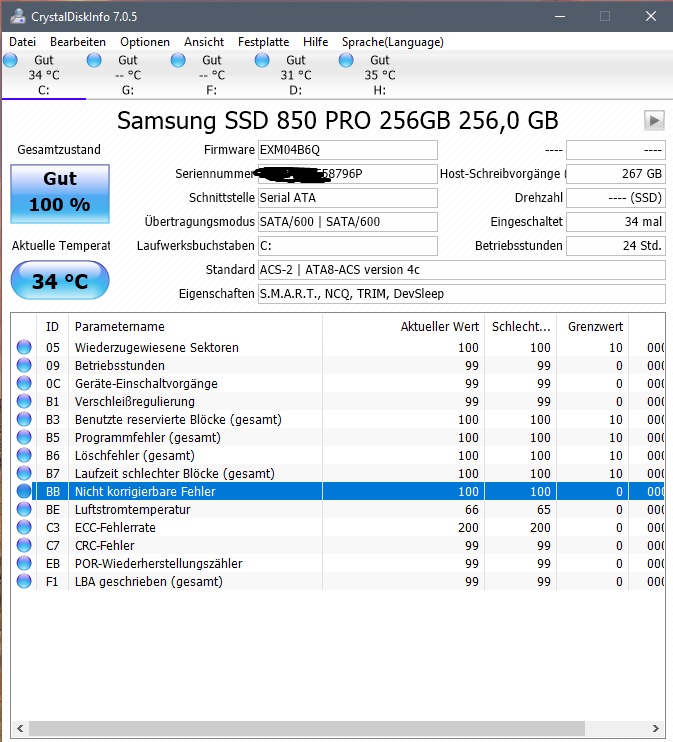Select the Verschleißregulierung parameter name
This screenshot has height=742, width=673.
coord(135,402)
